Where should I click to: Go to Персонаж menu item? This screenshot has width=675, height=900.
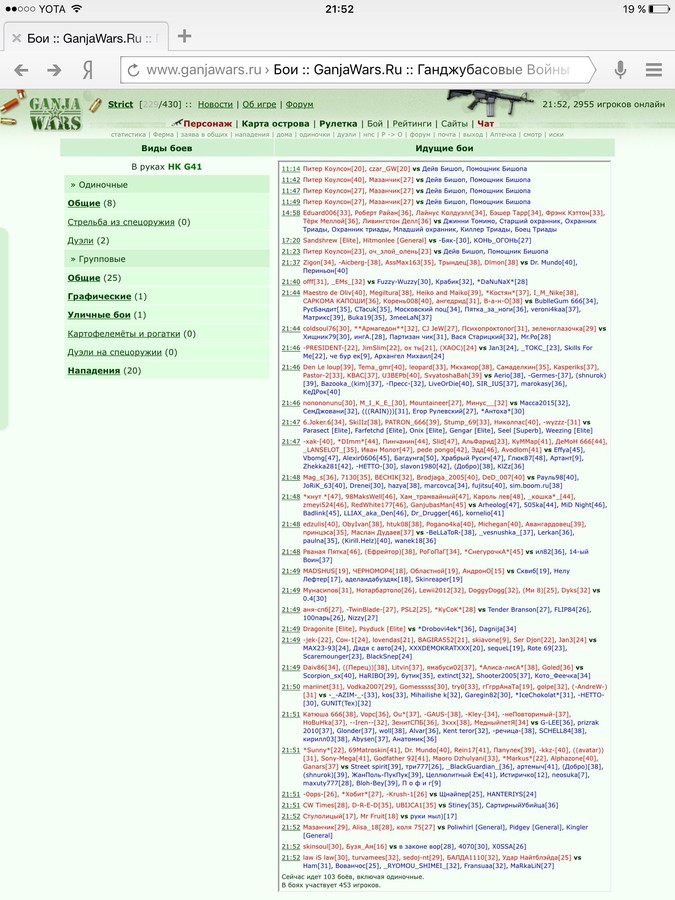208,123
